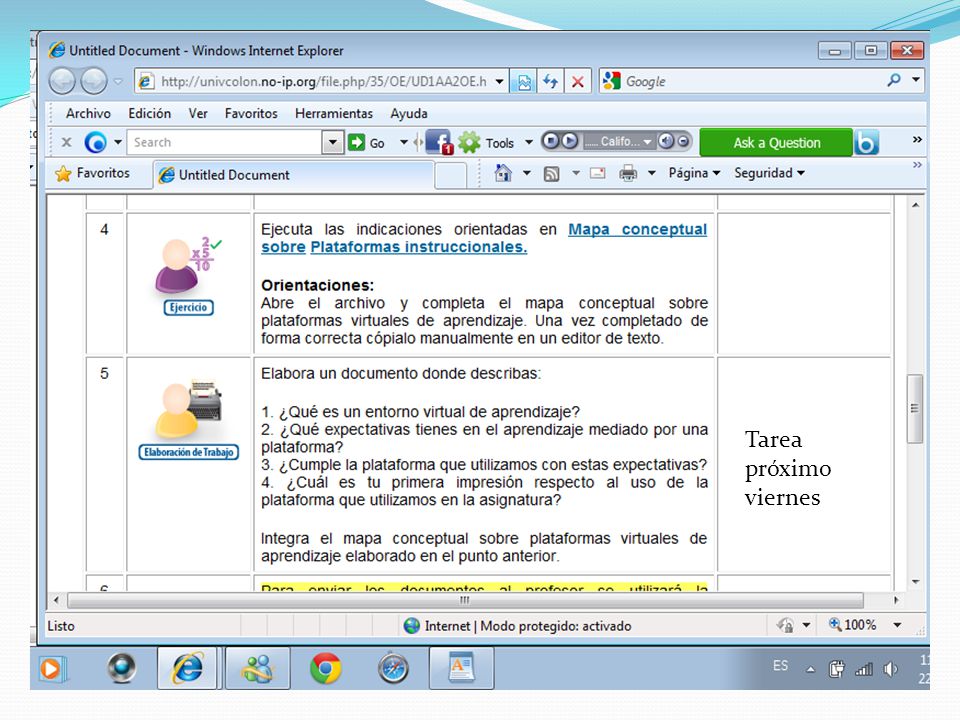Open the Favoritos menu in menu bar
The width and height of the screenshot is (960, 720).
[x=251, y=113]
